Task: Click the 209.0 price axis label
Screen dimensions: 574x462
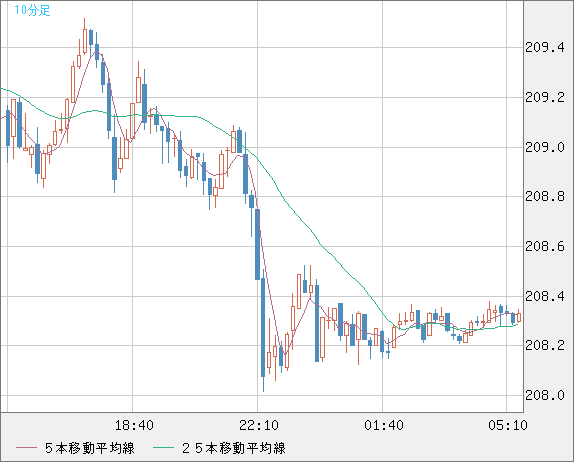Action: tap(545, 148)
